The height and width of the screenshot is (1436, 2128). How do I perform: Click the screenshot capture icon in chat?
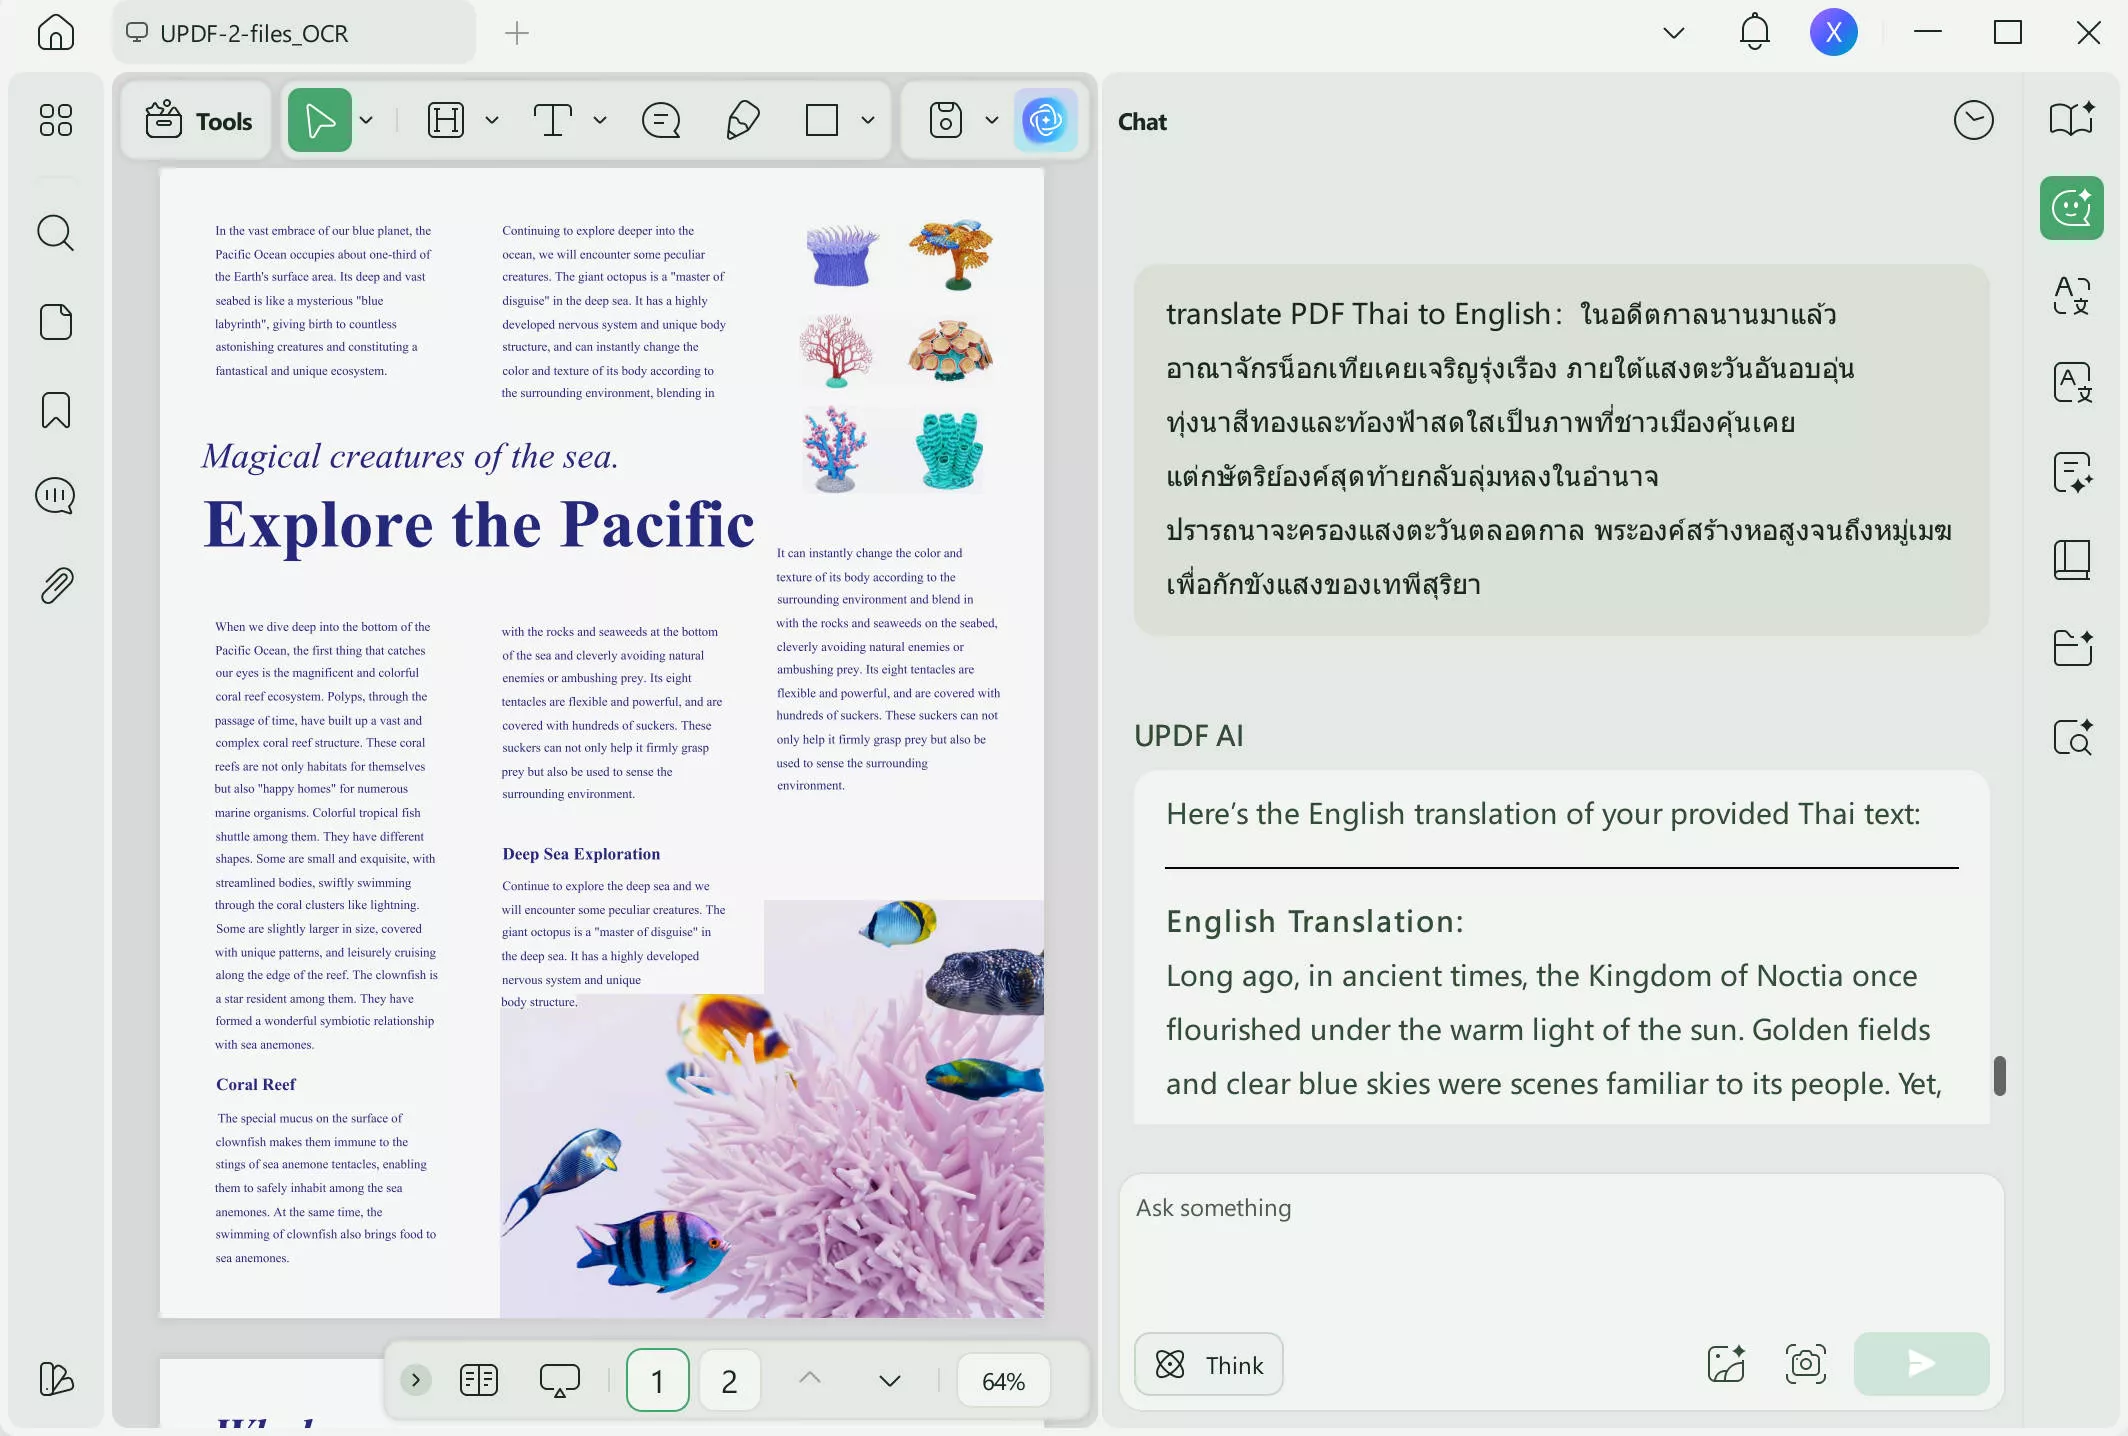pyautogui.click(x=1805, y=1364)
